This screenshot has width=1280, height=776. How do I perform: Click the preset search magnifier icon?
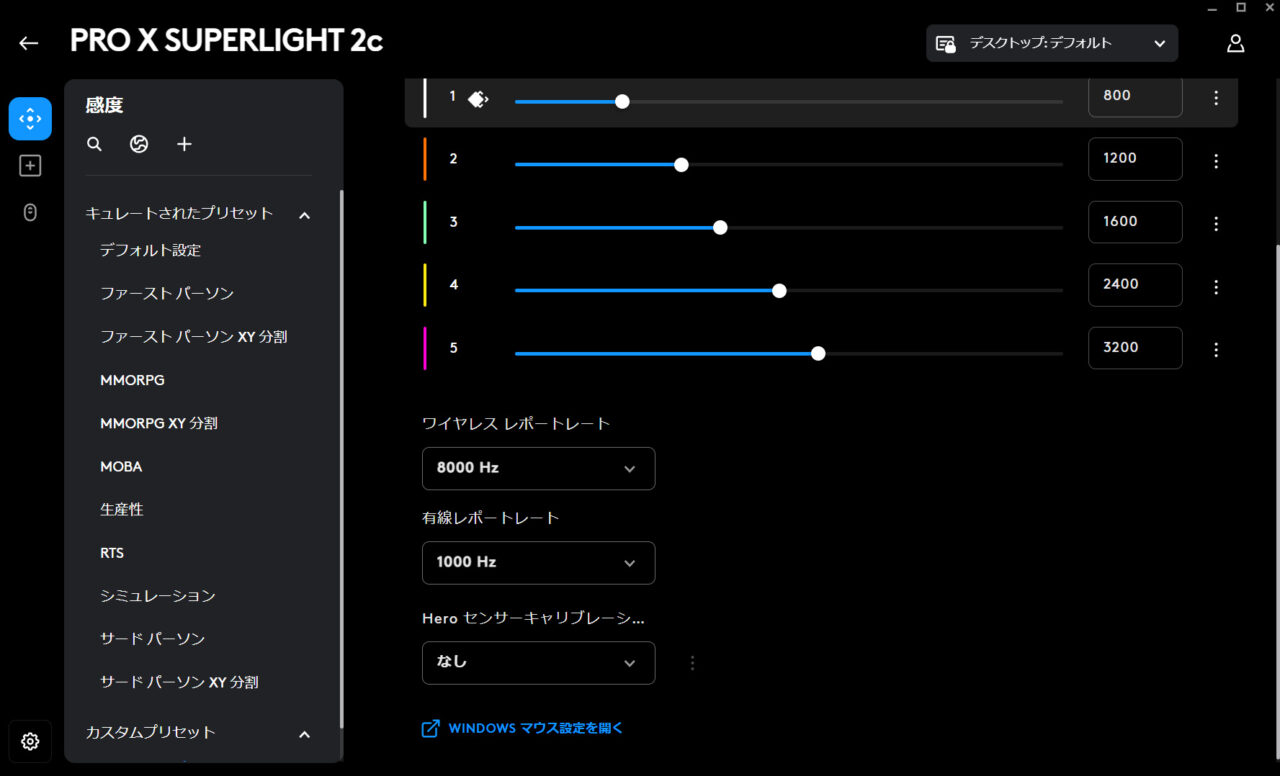coord(95,144)
